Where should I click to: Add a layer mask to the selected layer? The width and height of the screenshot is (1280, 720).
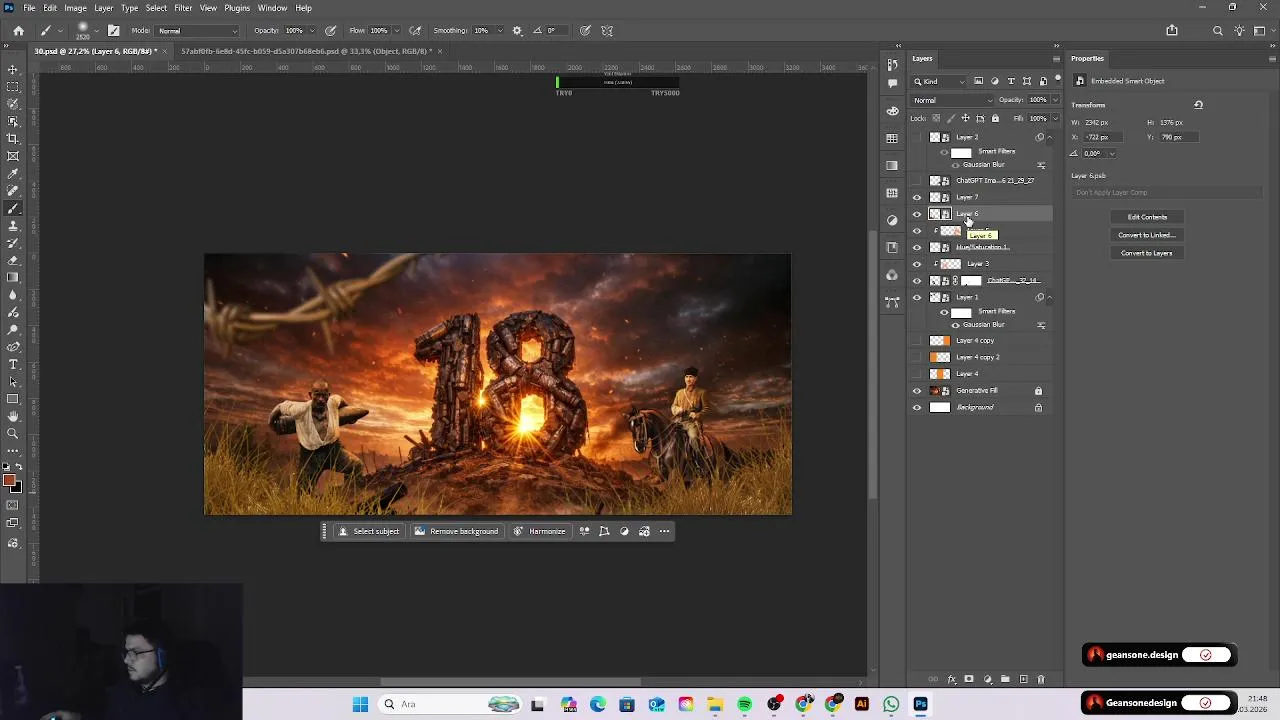click(968, 679)
